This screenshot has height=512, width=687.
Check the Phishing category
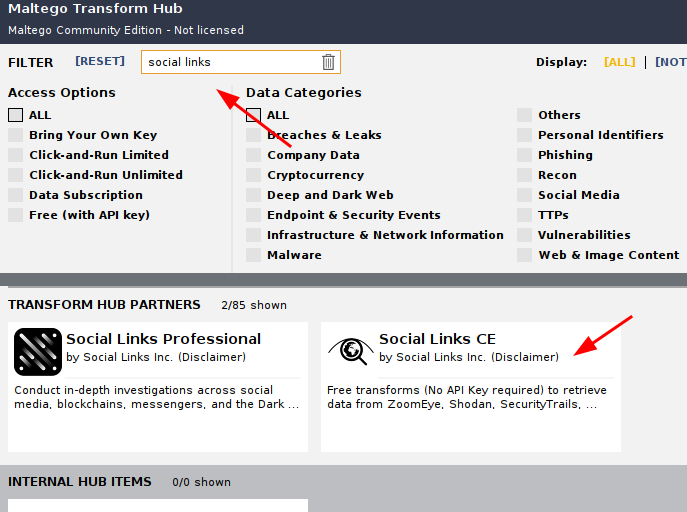(x=524, y=155)
